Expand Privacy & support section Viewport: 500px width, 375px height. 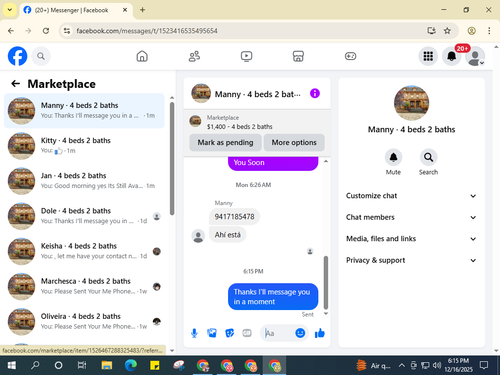(x=411, y=260)
